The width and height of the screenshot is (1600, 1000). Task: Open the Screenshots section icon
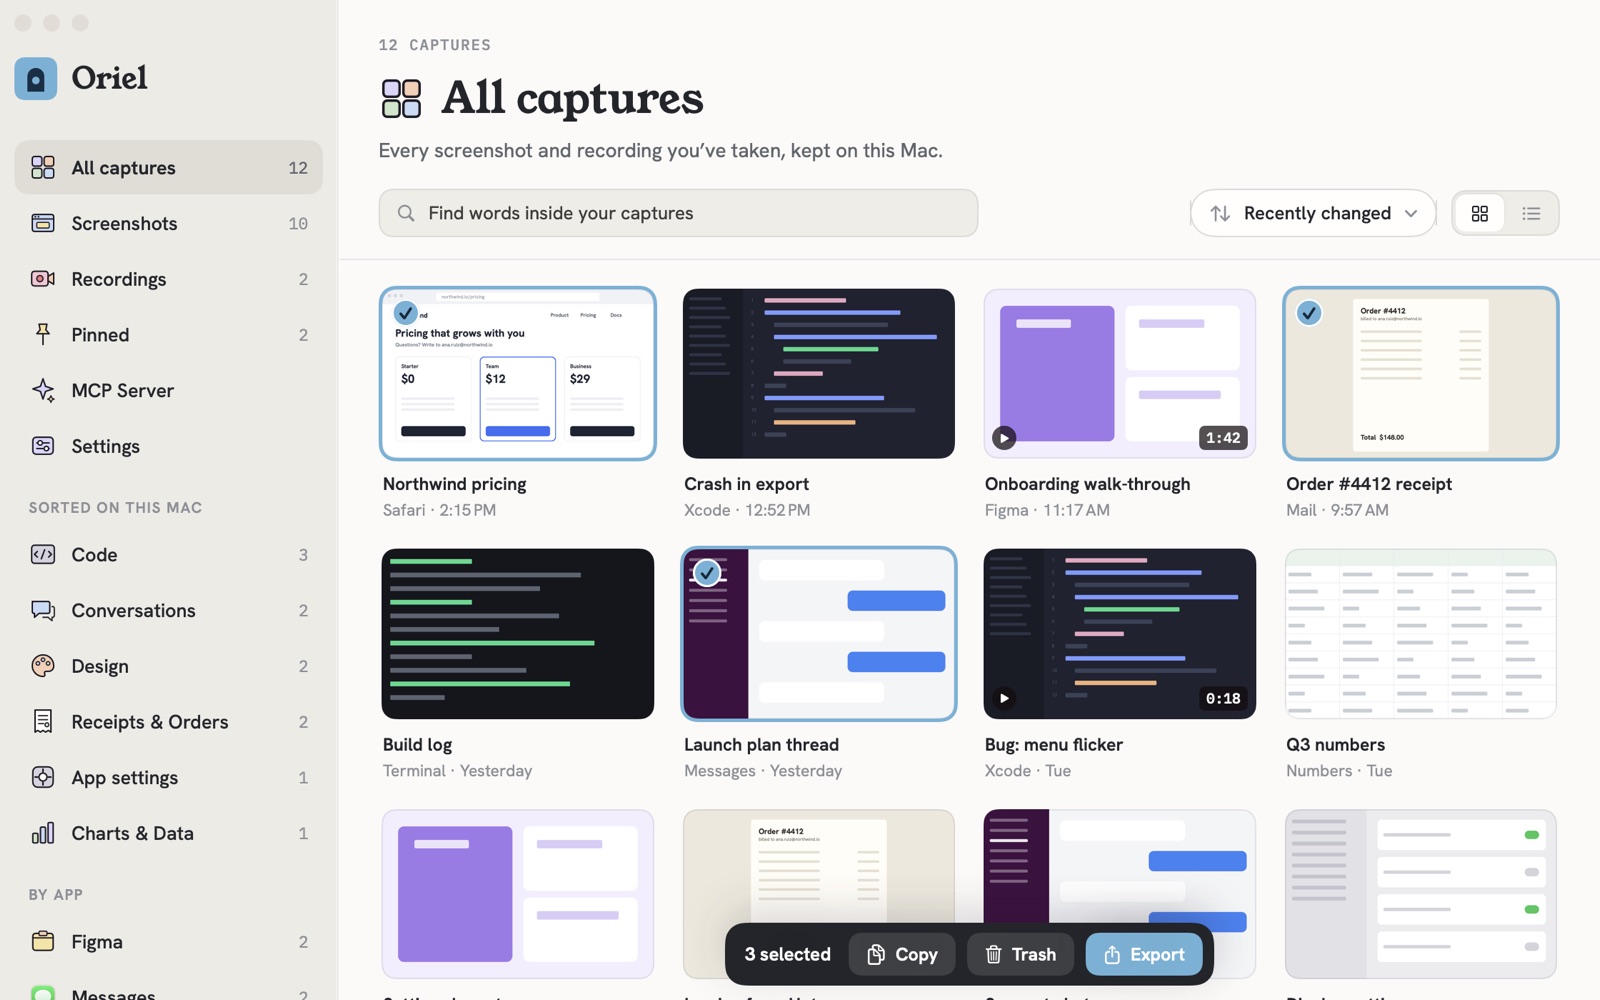tap(43, 223)
